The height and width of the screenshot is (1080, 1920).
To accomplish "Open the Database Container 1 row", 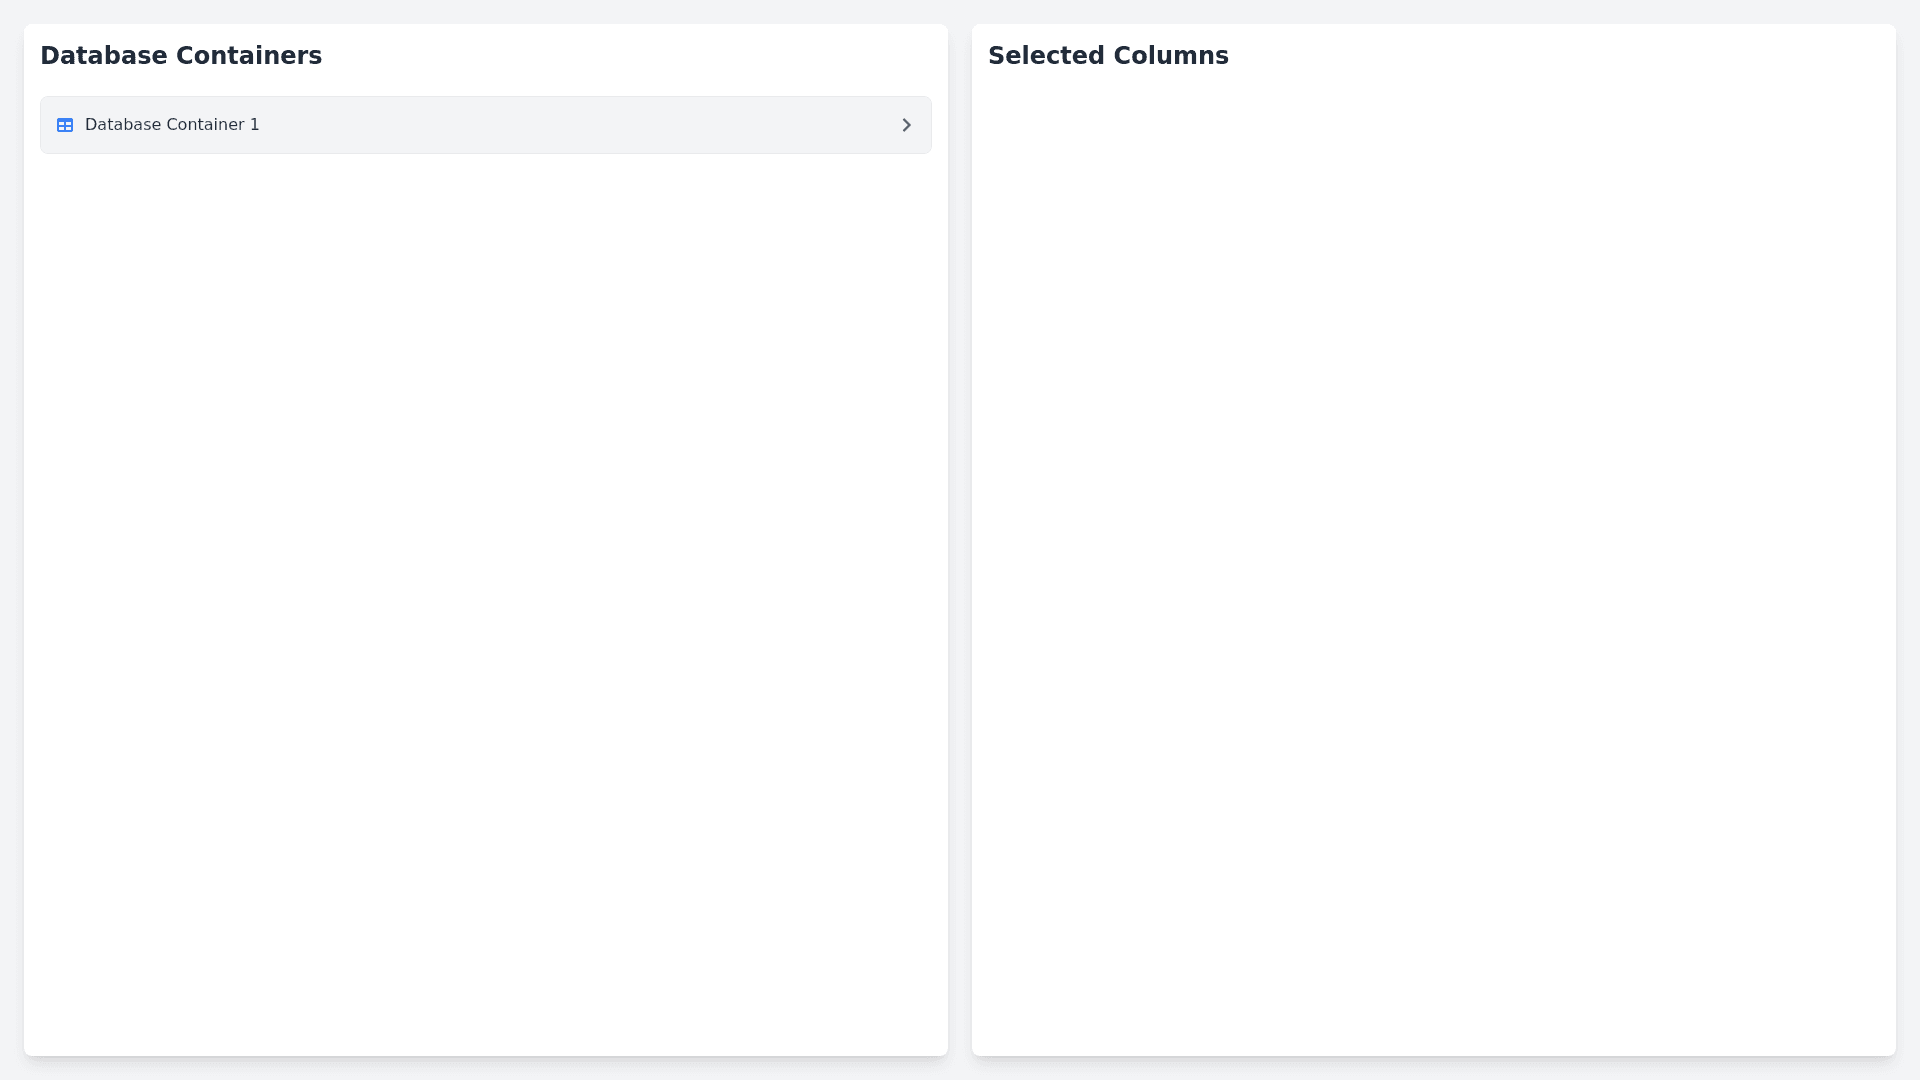I will point(485,125).
